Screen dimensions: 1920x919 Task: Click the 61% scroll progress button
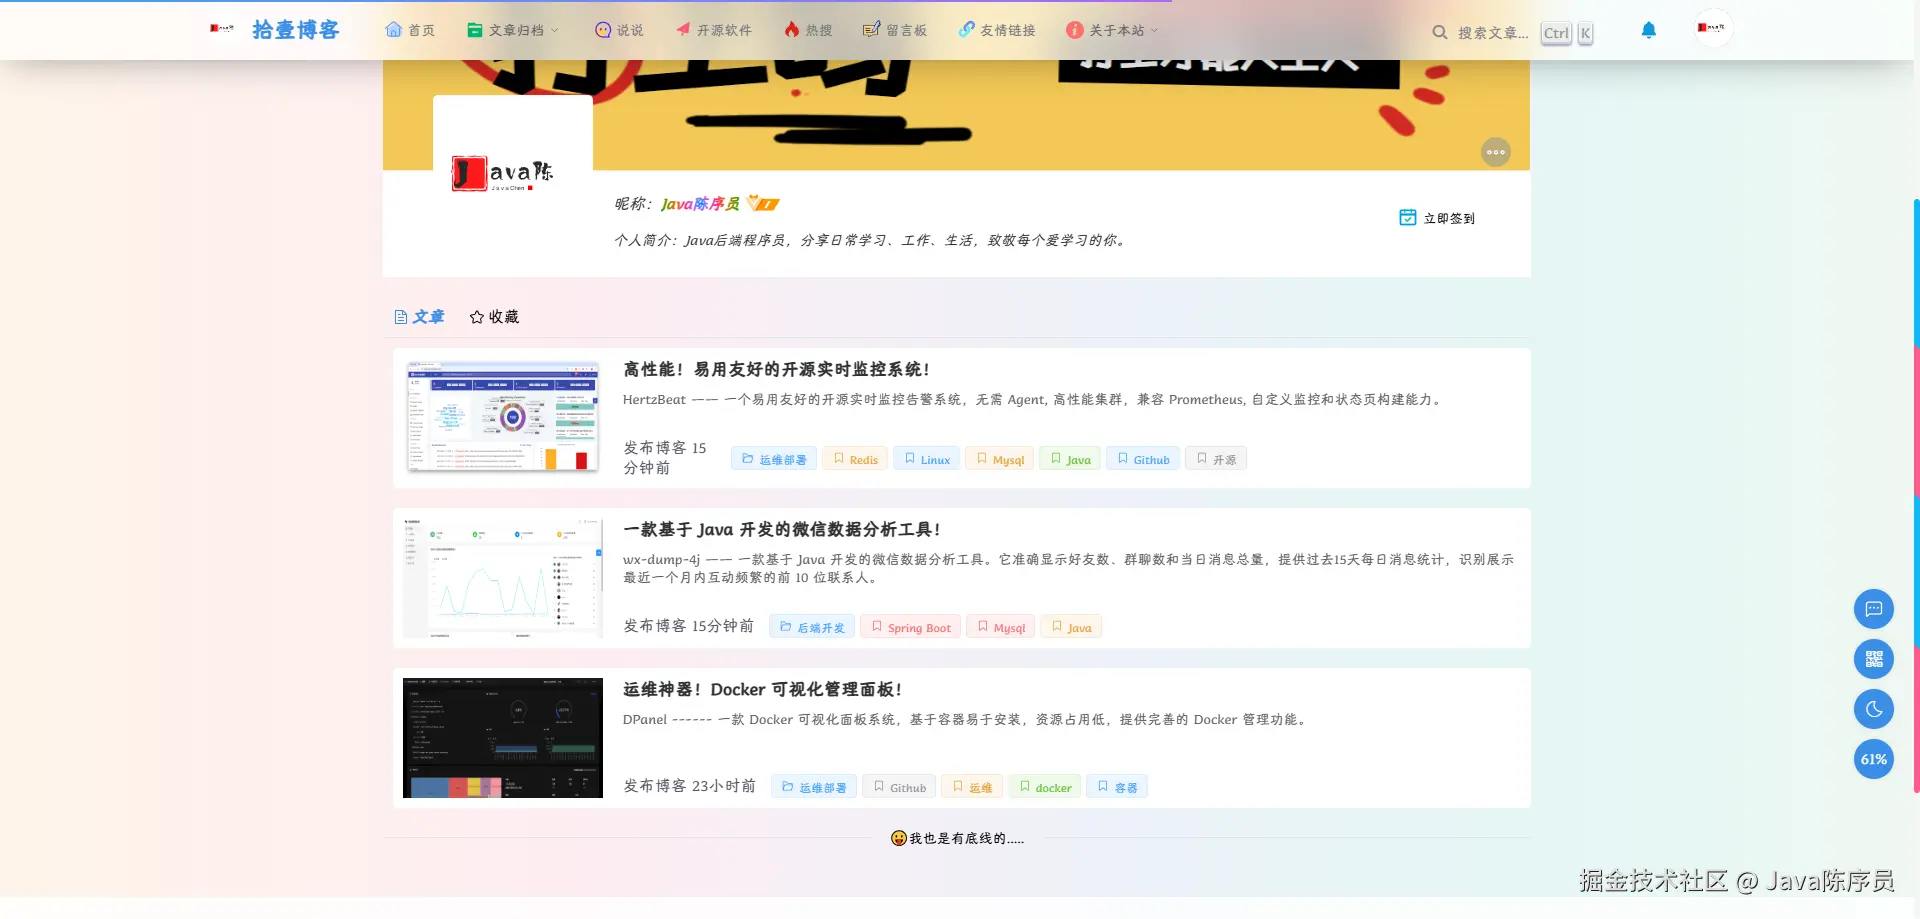[1874, 759]
